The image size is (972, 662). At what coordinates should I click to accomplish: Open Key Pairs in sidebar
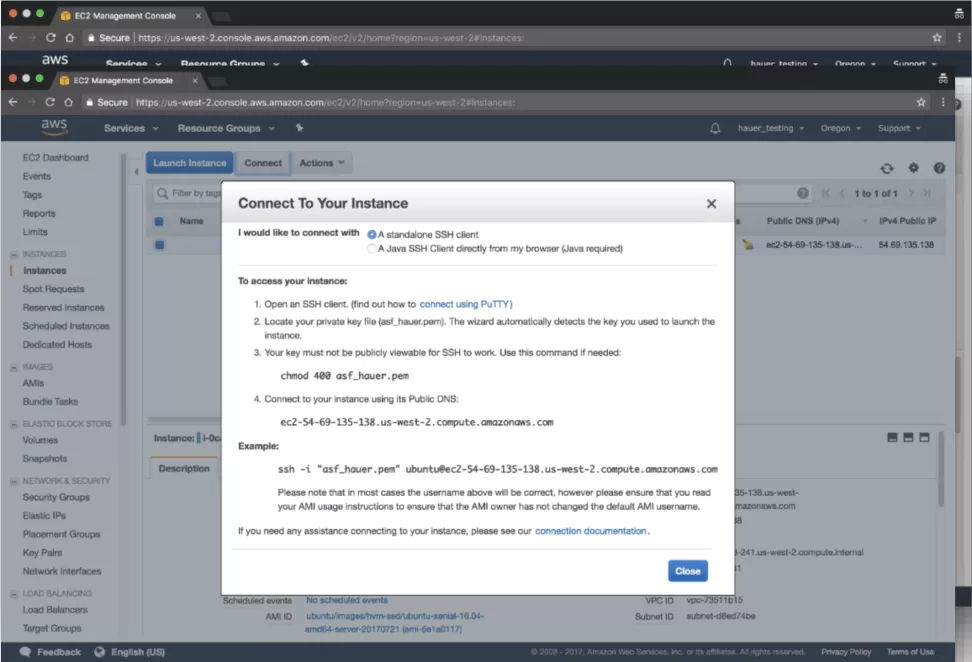(42, 553)
